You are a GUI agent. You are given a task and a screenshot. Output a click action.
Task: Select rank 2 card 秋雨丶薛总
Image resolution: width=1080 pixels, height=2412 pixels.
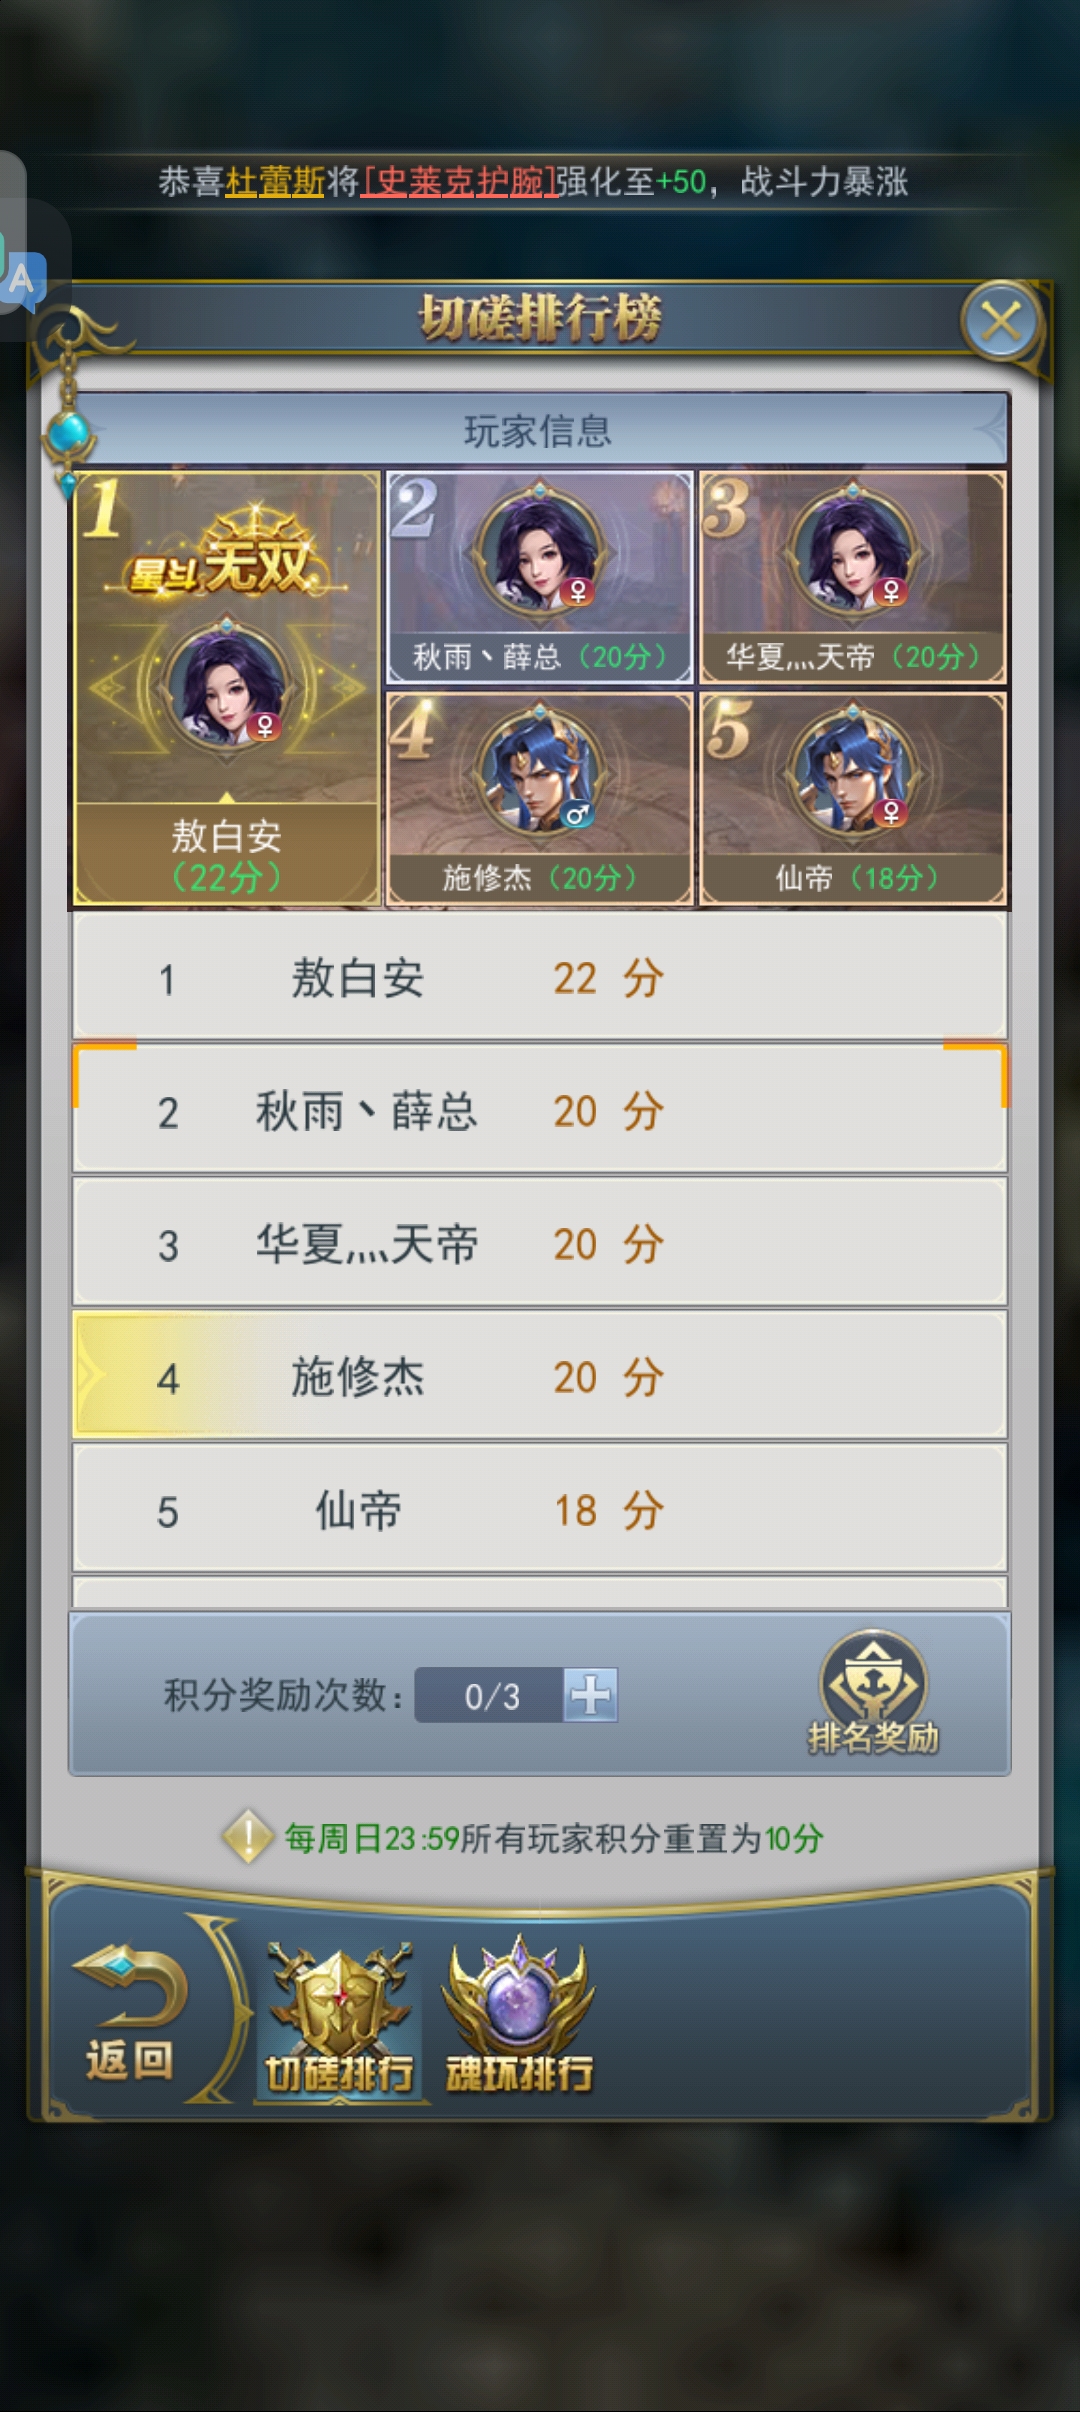pyautogui.click(x=540, y=578)
